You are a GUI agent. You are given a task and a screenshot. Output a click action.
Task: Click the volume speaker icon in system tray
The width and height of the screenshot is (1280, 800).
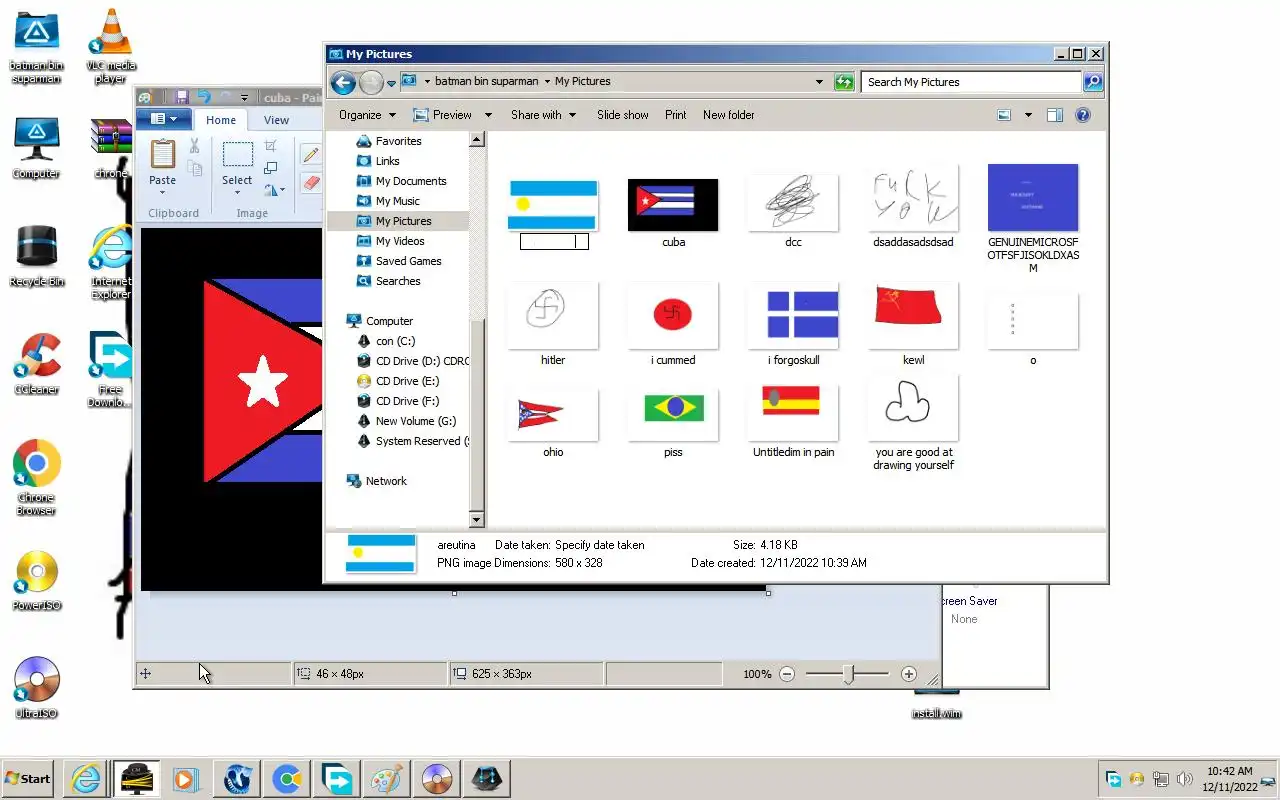(1185, 778)
